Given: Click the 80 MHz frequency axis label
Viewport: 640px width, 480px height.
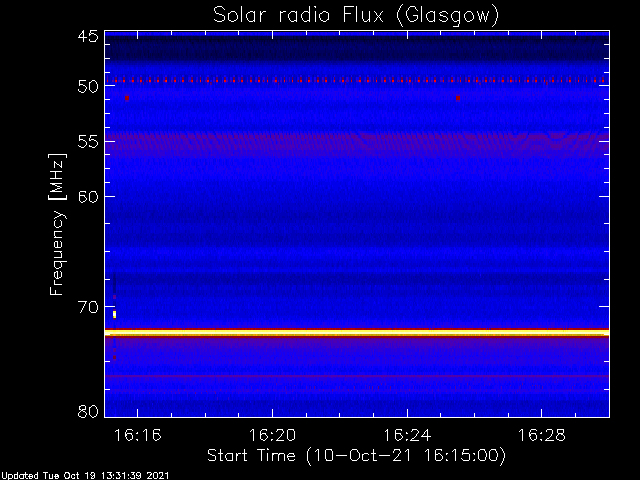Looking at the screenshot, I should pos(88,411).
